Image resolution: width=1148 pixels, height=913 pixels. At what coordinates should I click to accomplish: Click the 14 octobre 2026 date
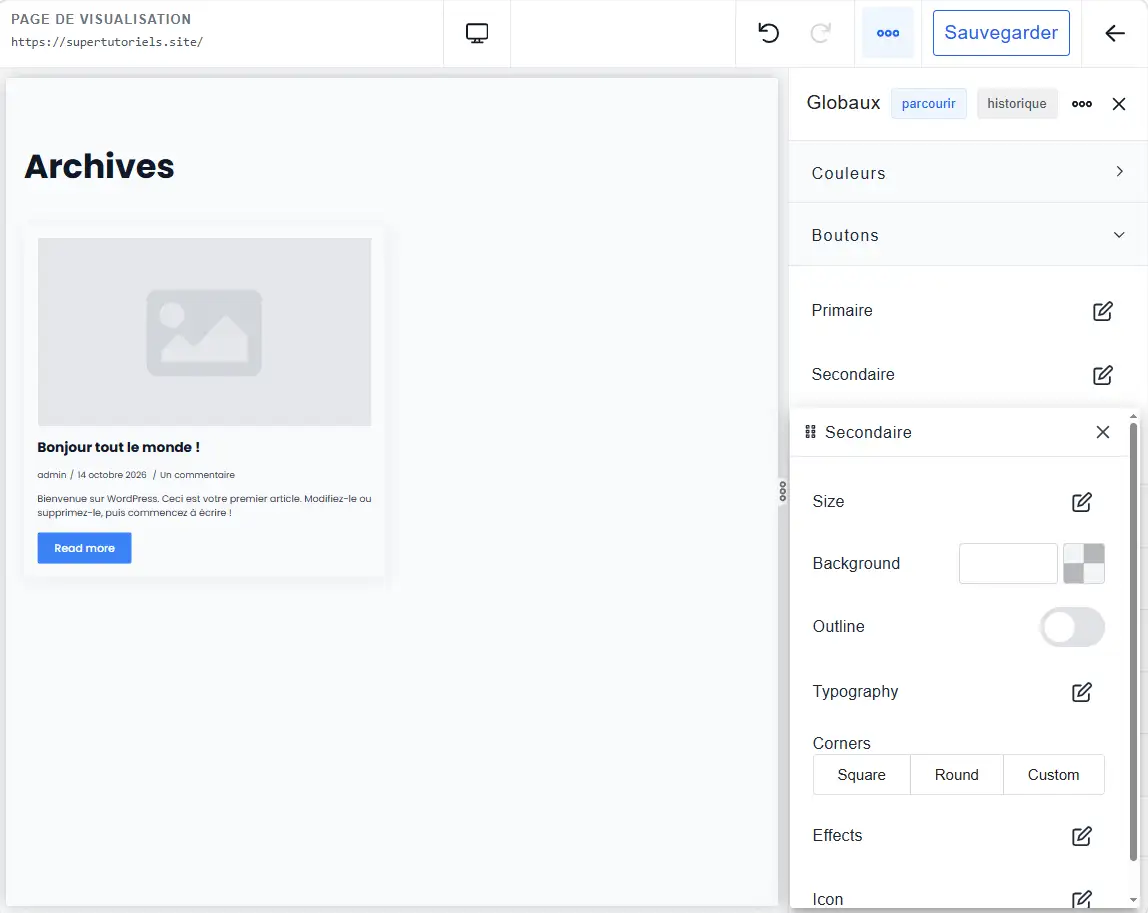[x=112, y=475]
